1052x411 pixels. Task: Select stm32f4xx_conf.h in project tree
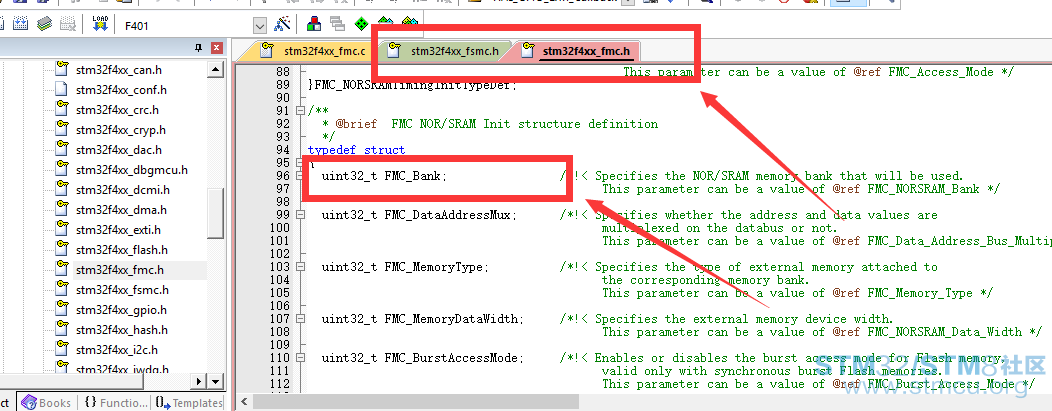pyautogui.click(x=121, y=90)
